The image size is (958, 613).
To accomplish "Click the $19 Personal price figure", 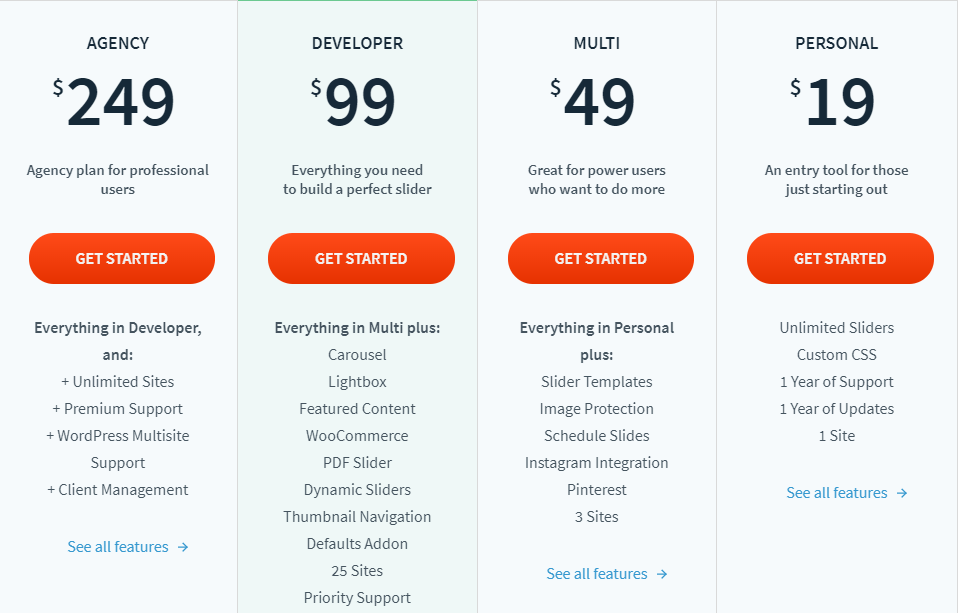I will [x=832, y=102].
